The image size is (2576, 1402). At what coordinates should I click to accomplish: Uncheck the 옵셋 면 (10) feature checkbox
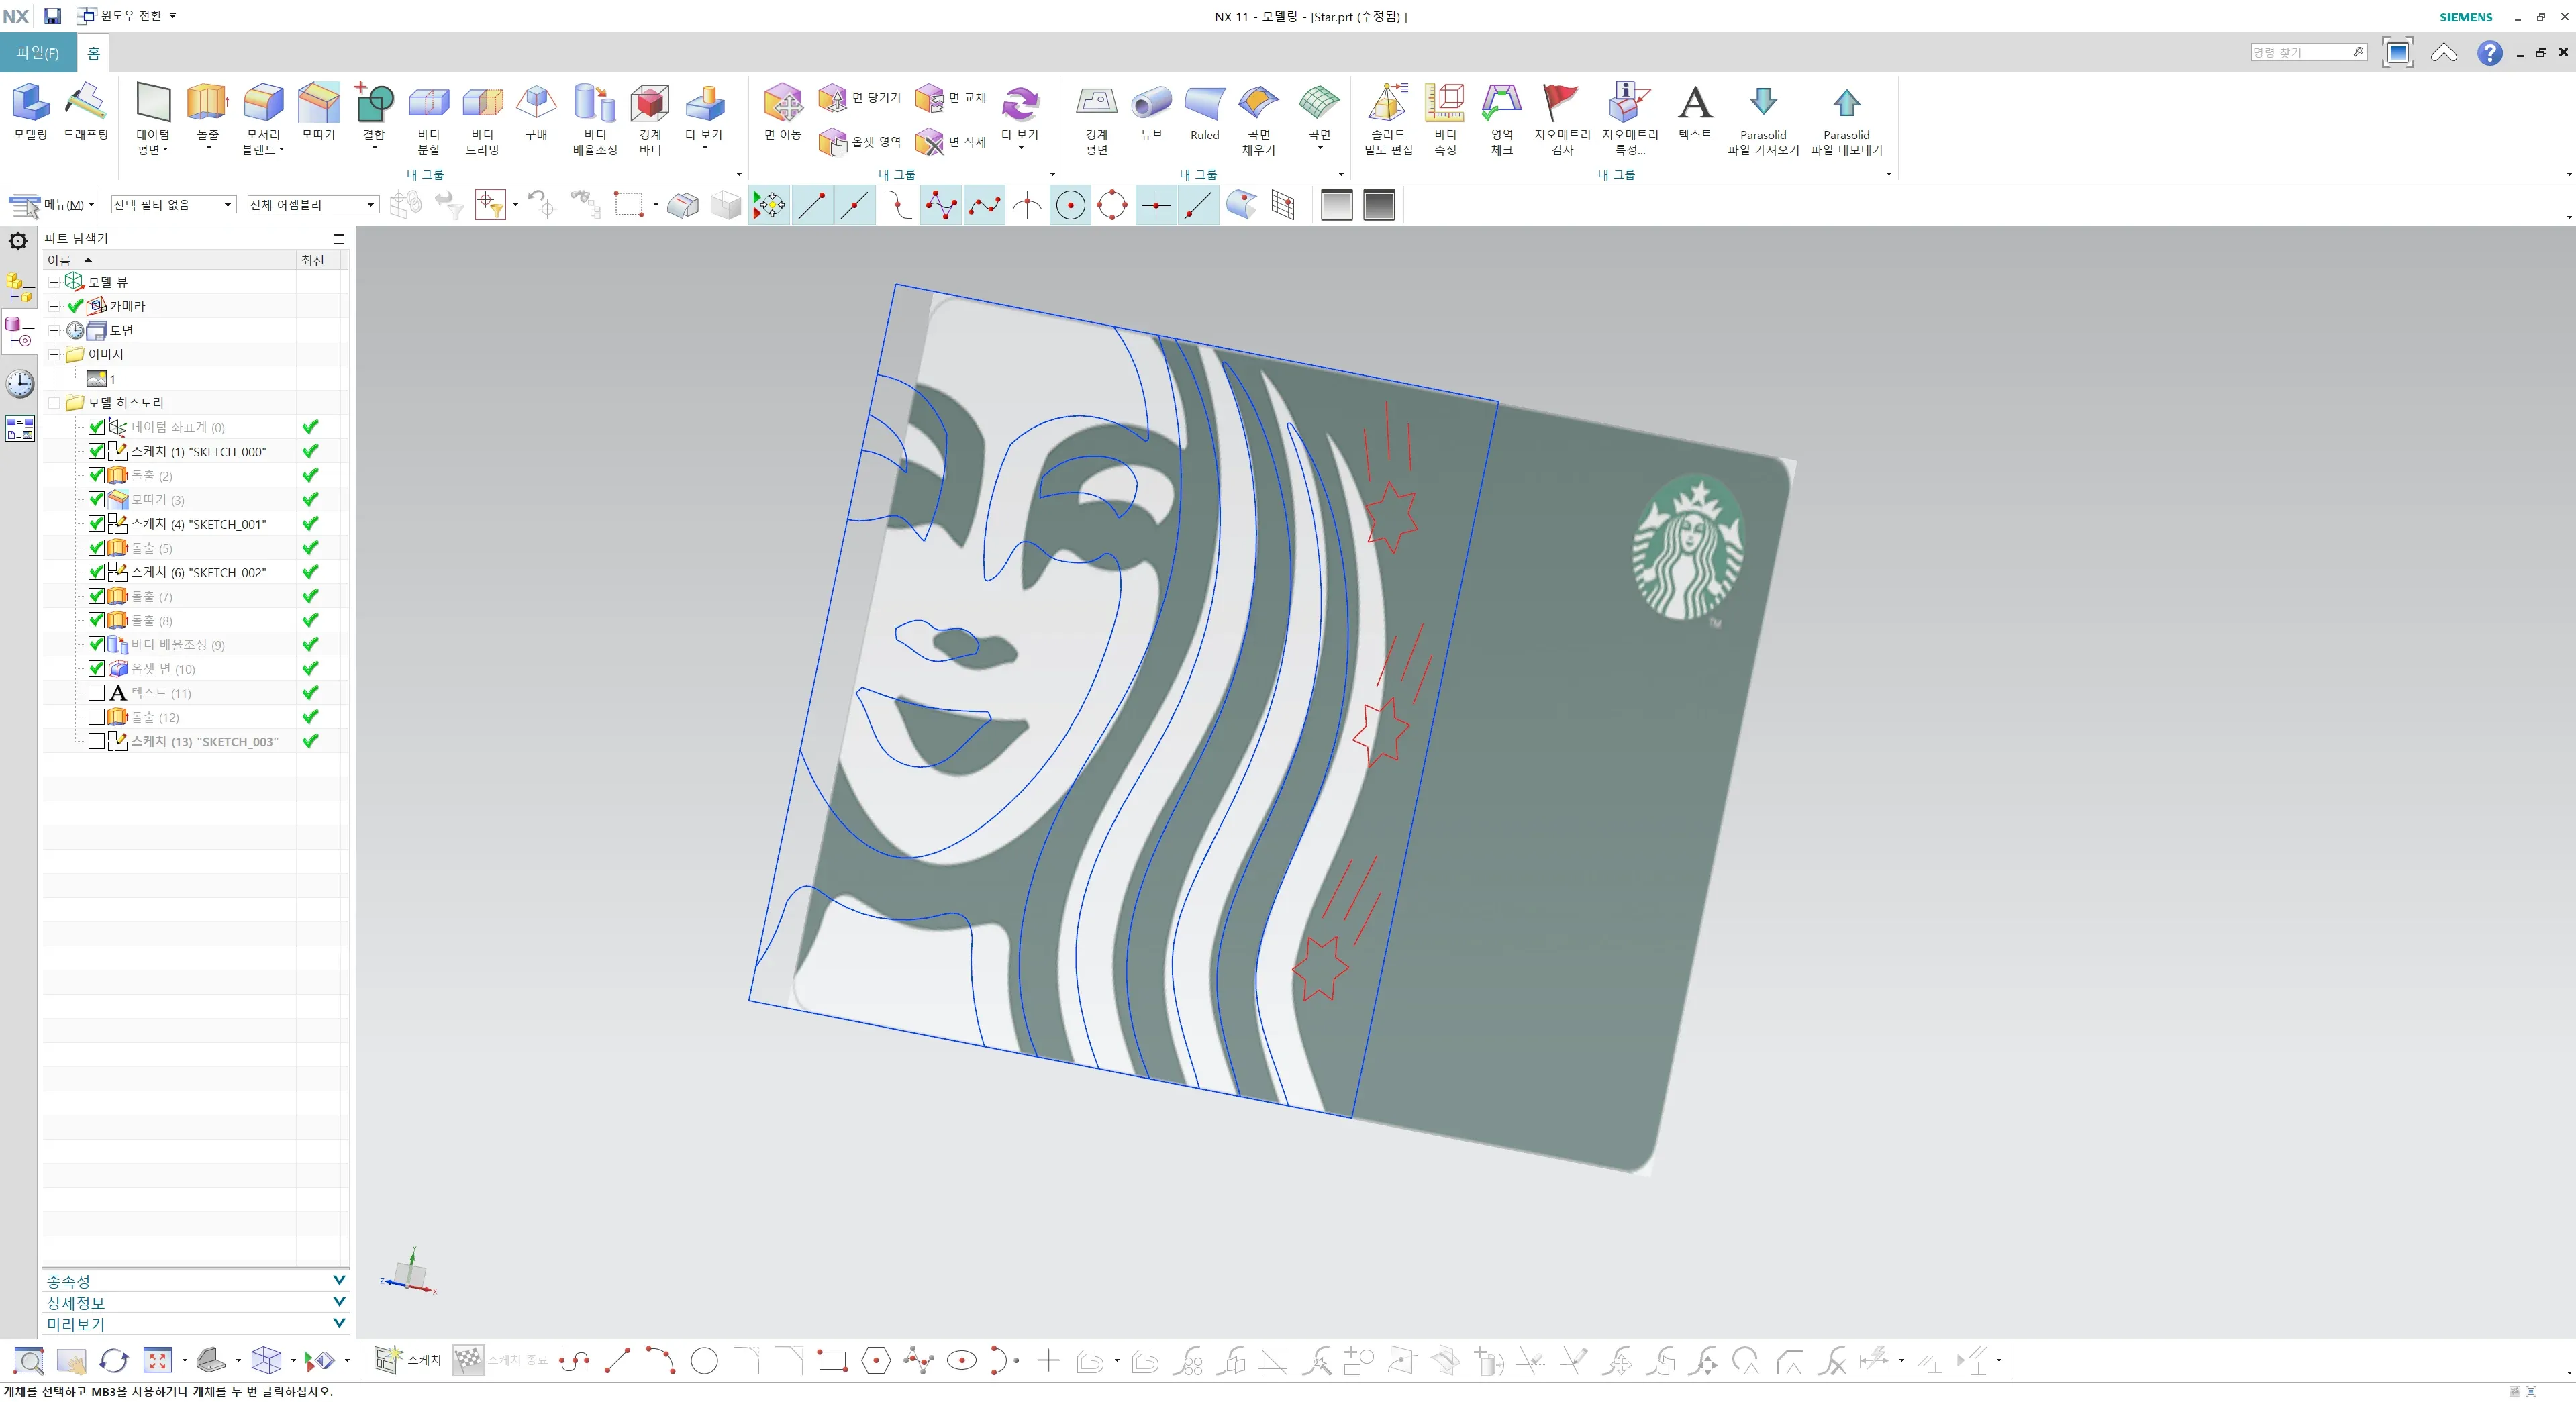(x=97, y=668)
